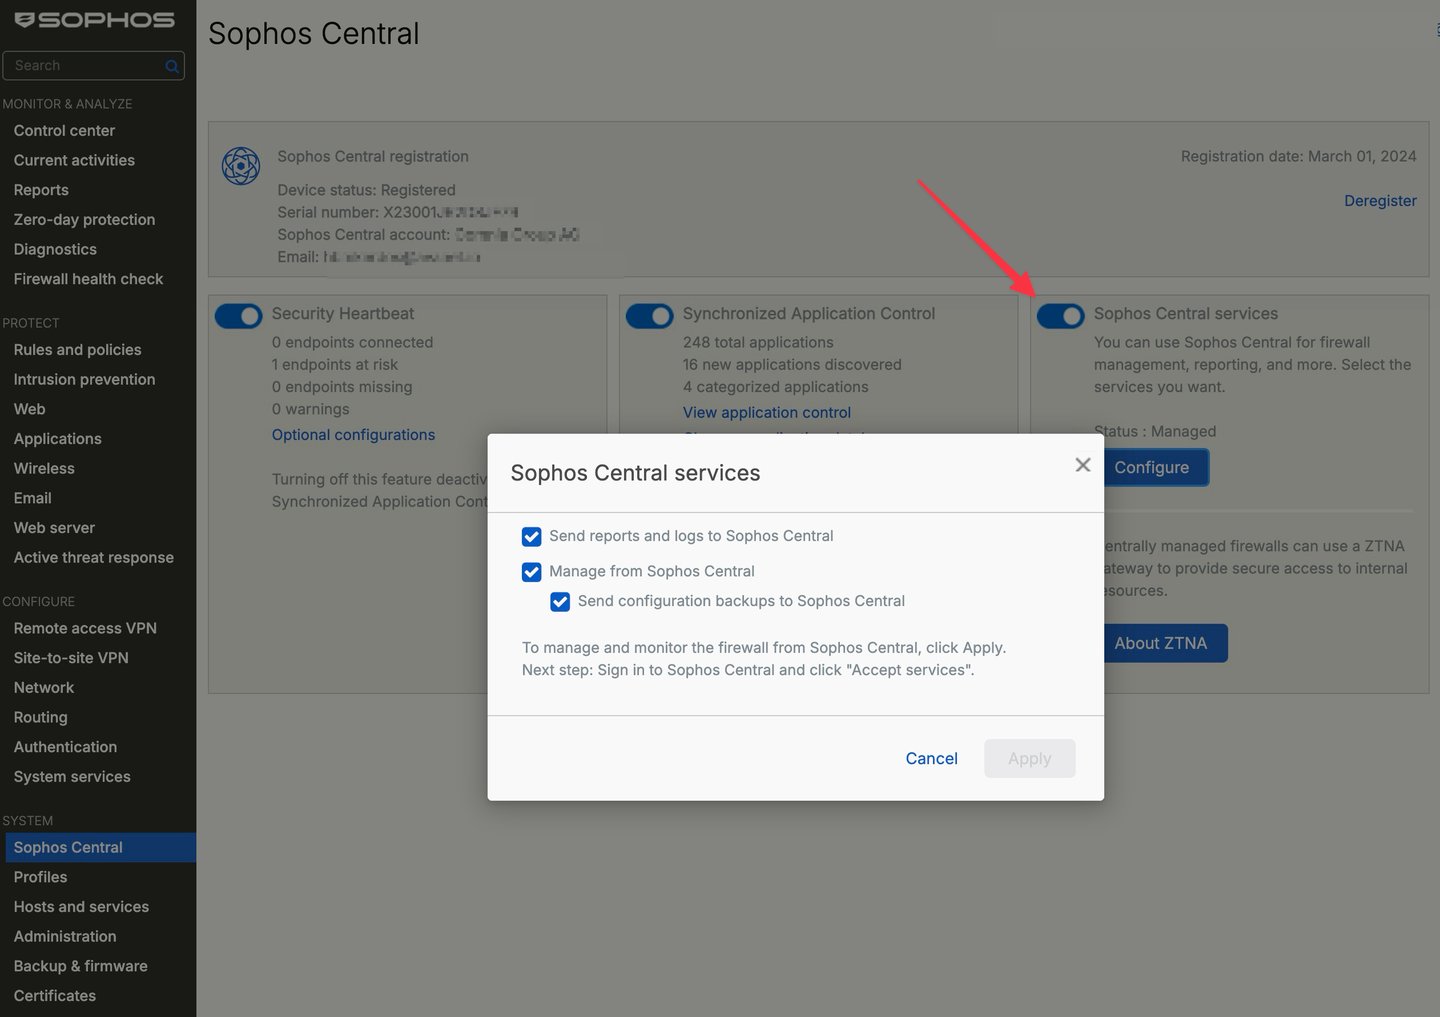Click the Cancel button in dialog

(931, 759)
